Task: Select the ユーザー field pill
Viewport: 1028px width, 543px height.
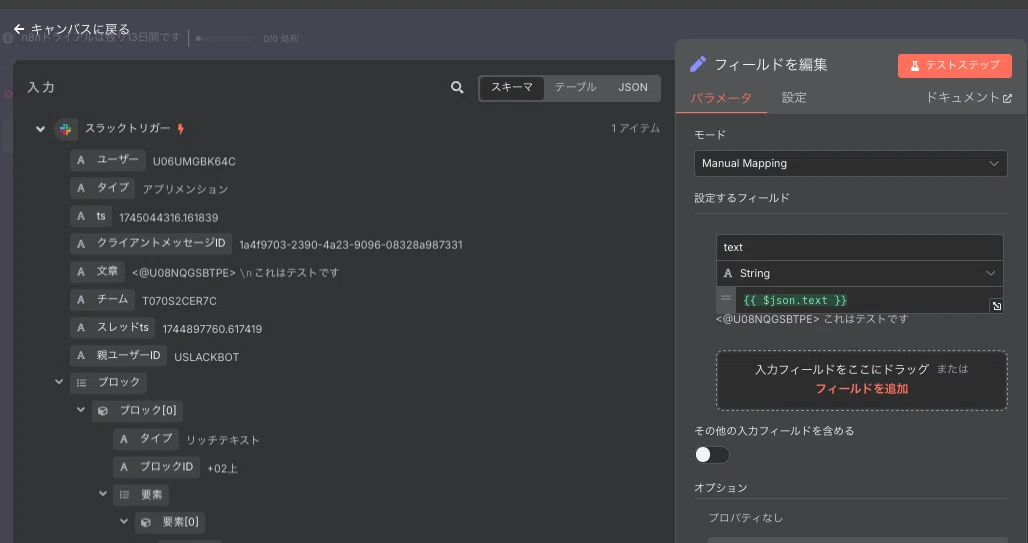Action: 108,160
